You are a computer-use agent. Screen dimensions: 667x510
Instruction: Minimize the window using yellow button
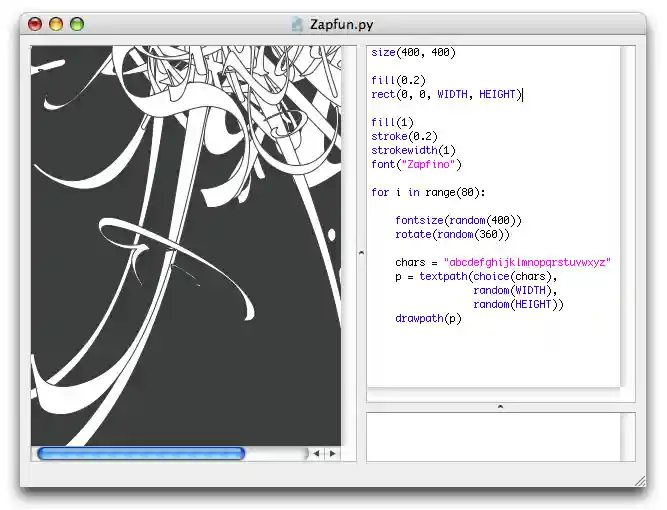pos(56,24)
